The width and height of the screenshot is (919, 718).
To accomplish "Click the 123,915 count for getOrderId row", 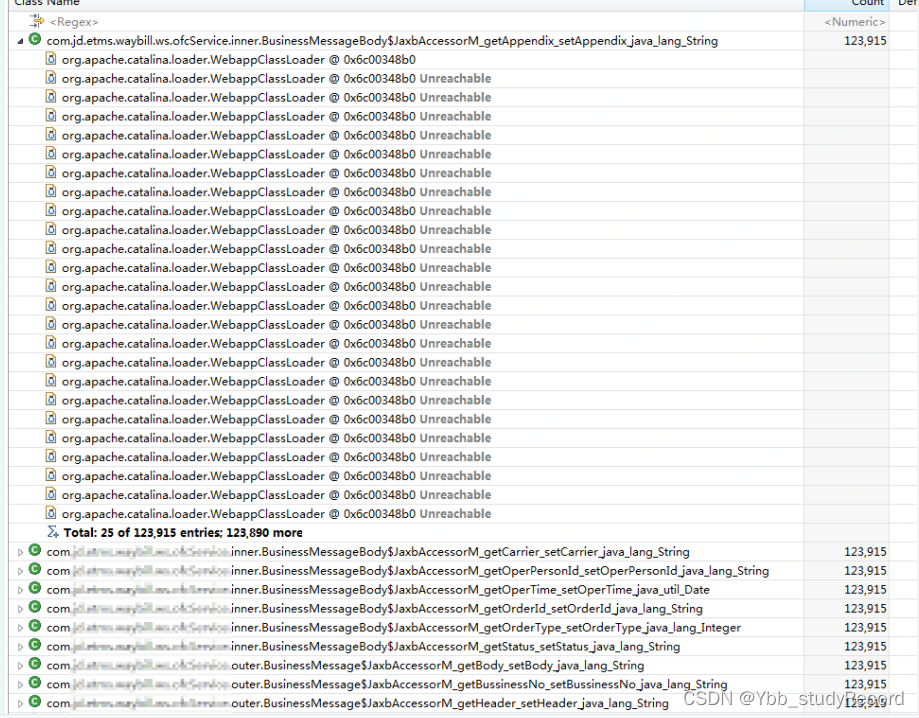I will point(865,609).
